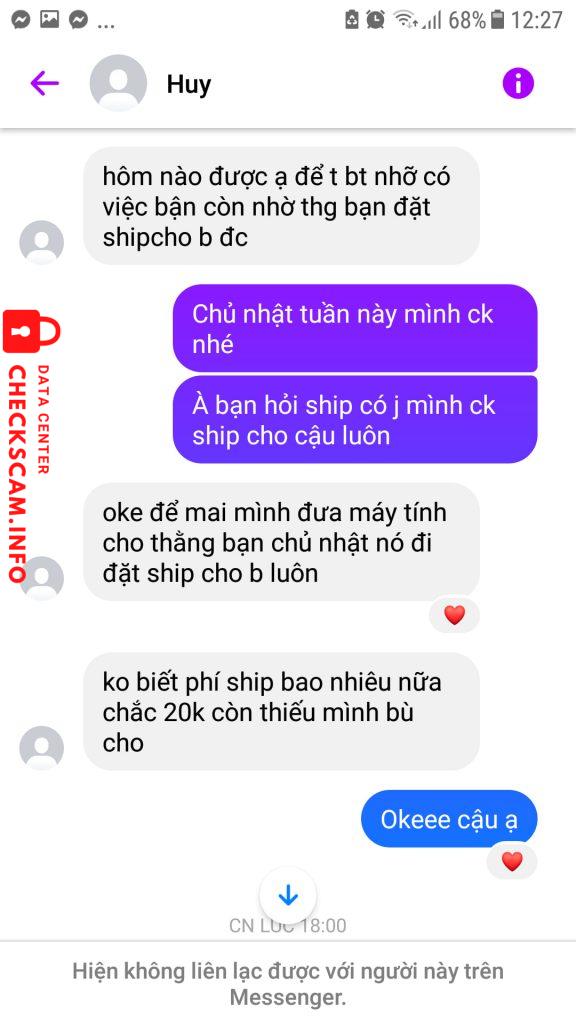Screen dimensions: 576x1024
Task: Tap the contact name Huy in header
Action: 189,84
